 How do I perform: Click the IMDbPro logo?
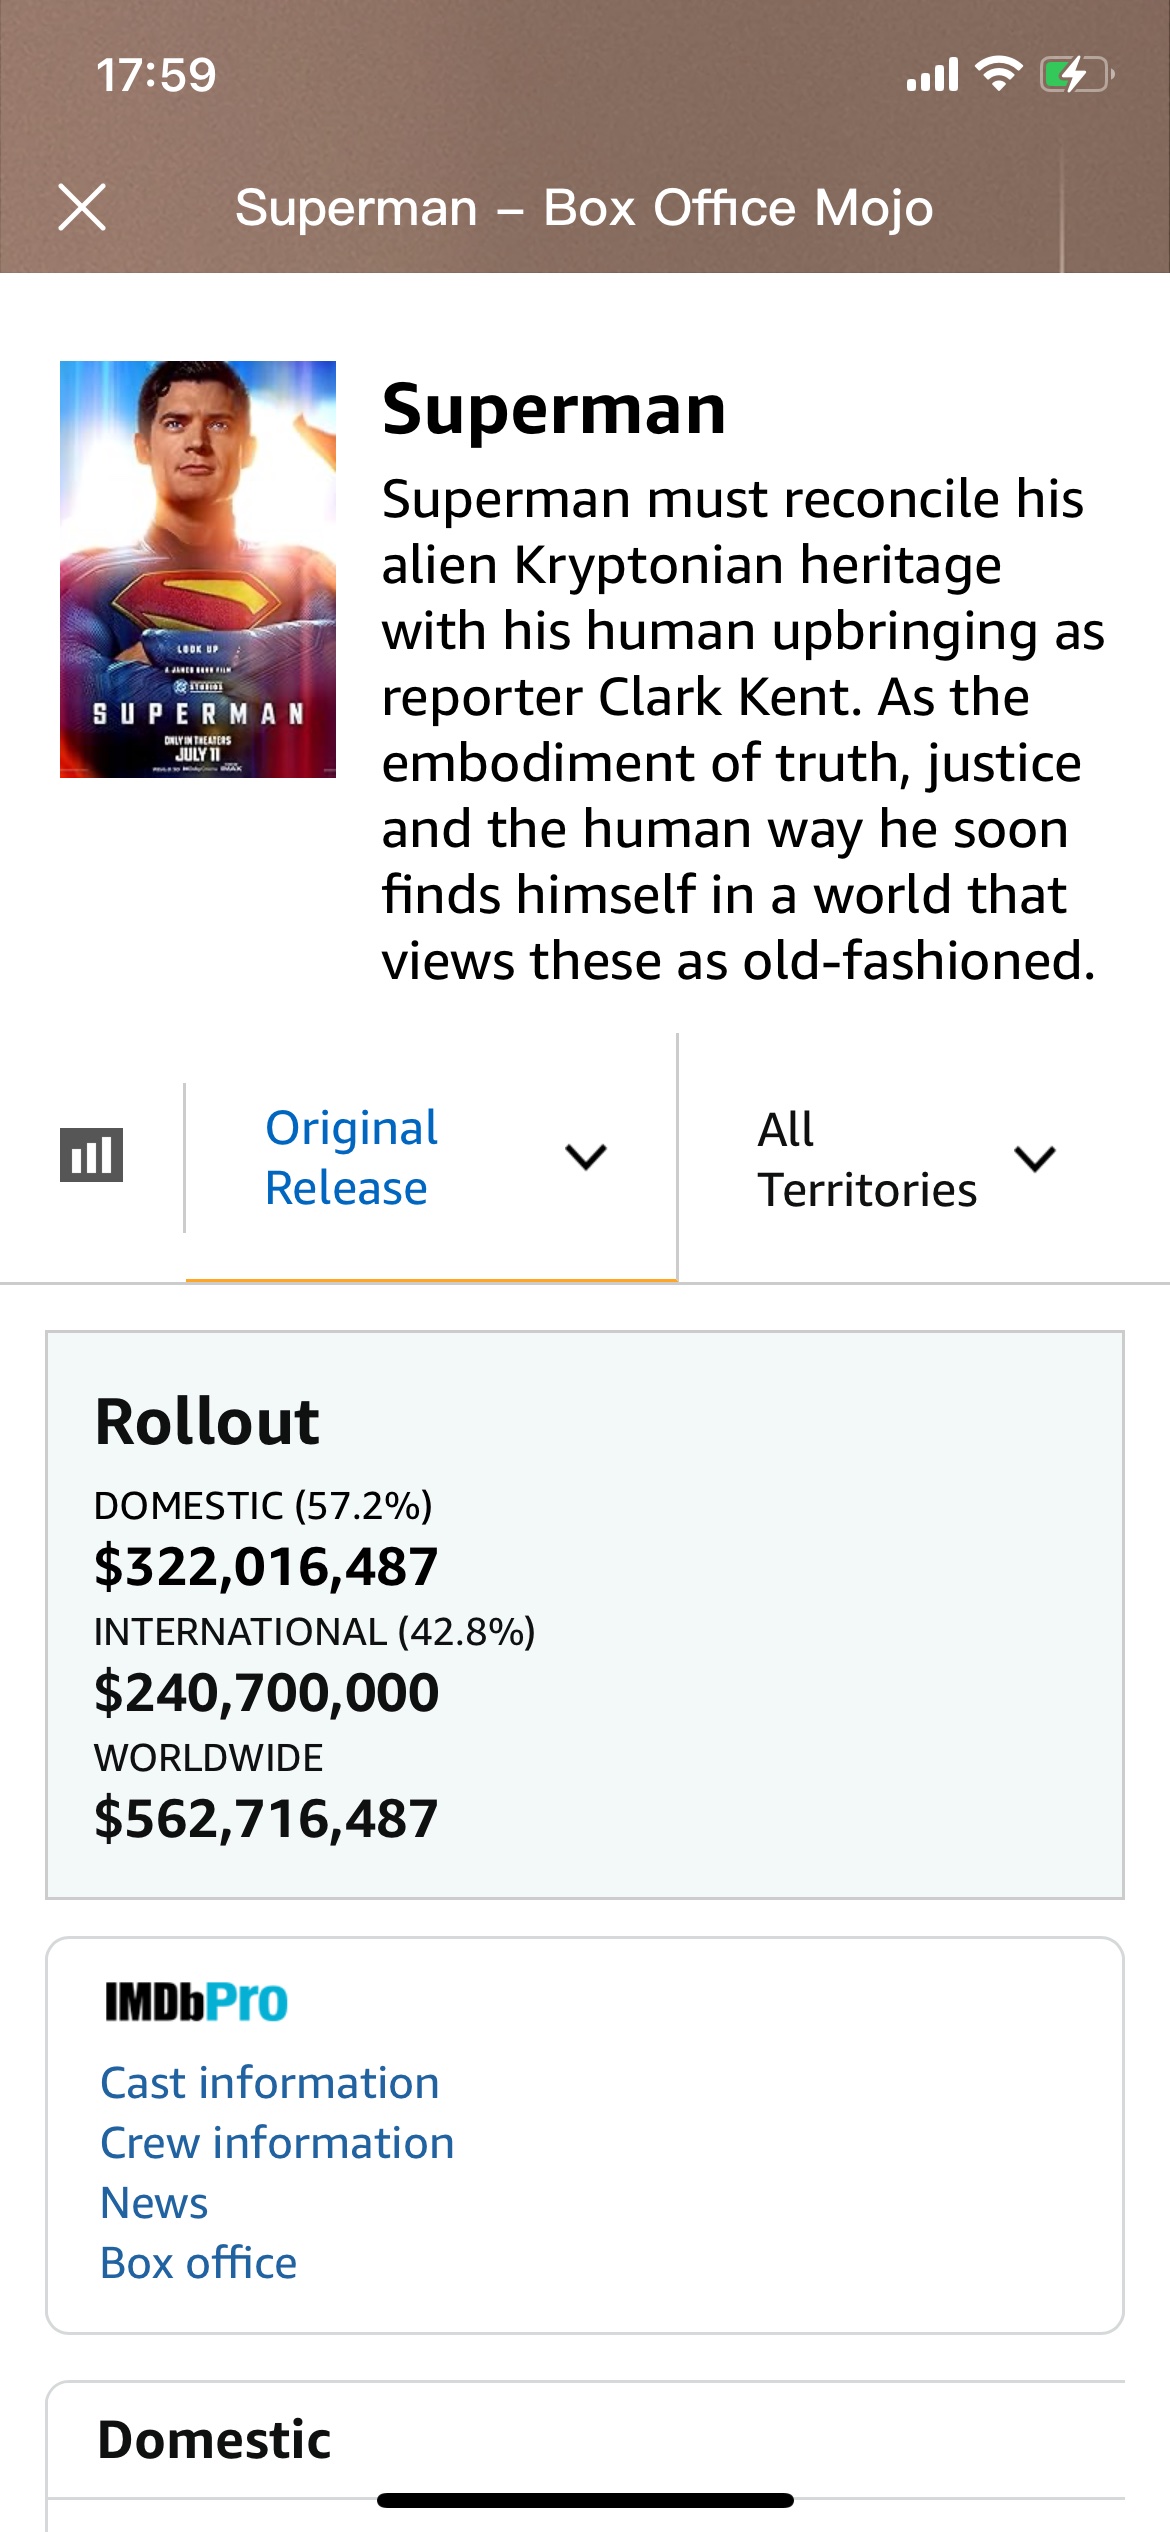point(196,2001)
